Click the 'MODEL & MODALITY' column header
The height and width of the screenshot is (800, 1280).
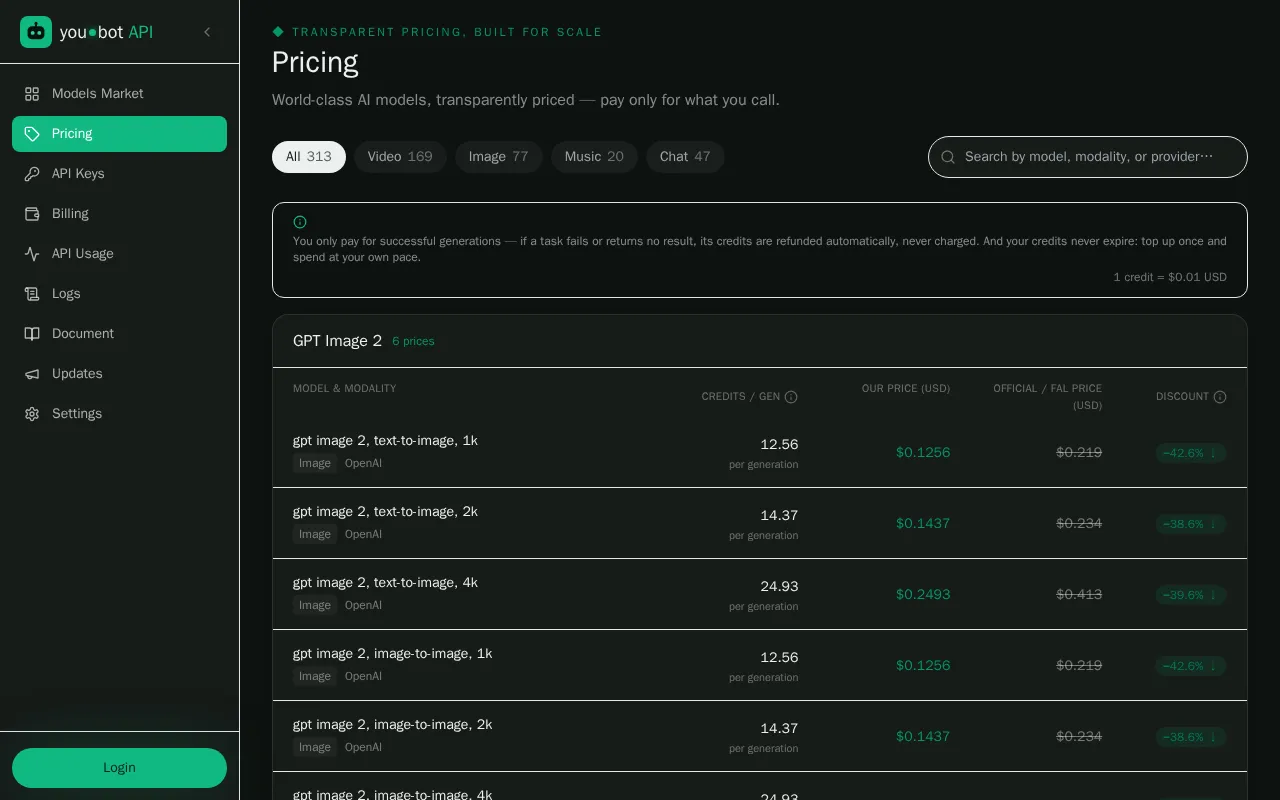click(344, 388)
